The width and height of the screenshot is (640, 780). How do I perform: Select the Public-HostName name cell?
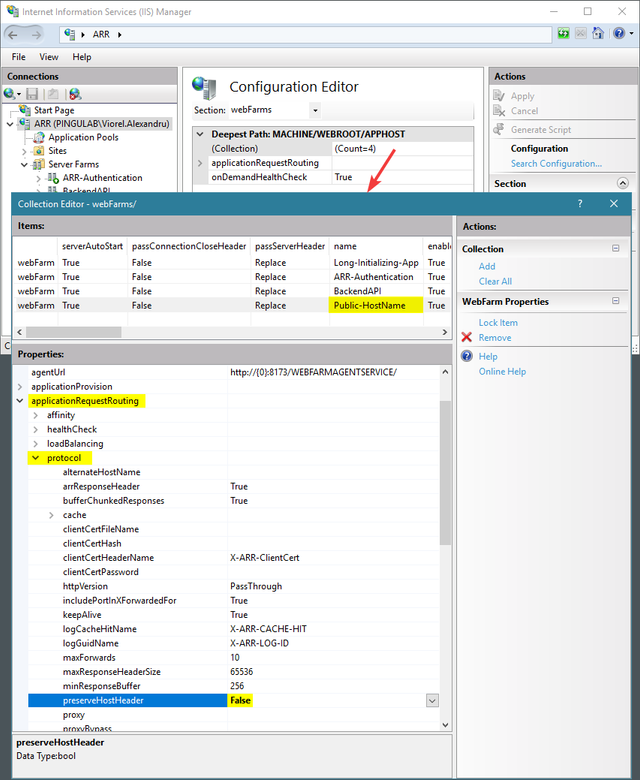point(375,305)
